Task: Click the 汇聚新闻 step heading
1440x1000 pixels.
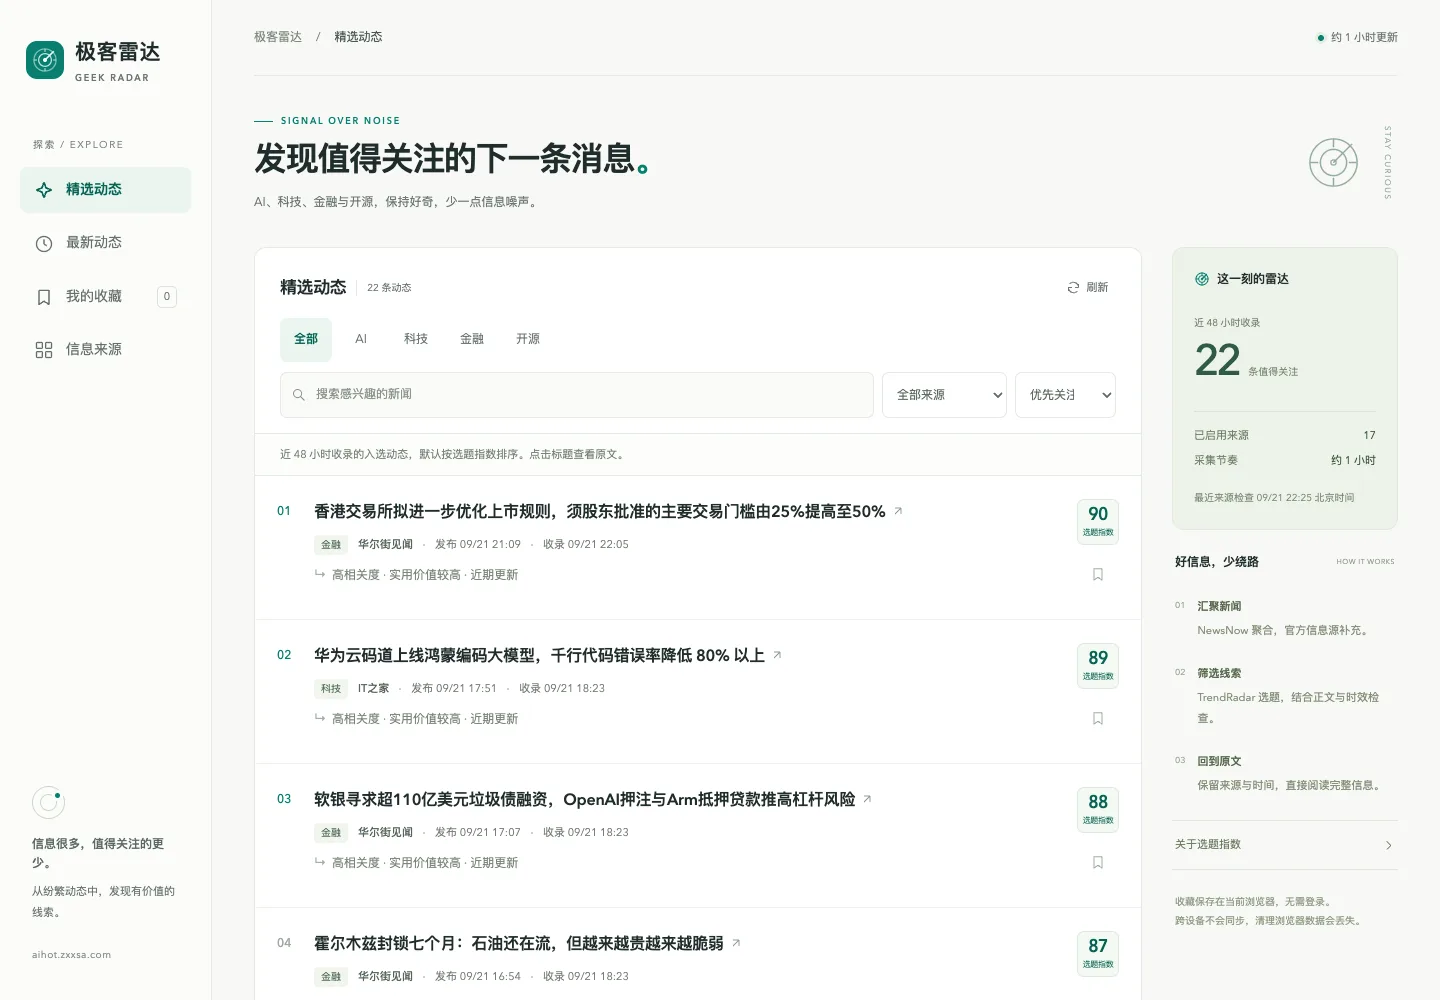Action: [1219, 606]
